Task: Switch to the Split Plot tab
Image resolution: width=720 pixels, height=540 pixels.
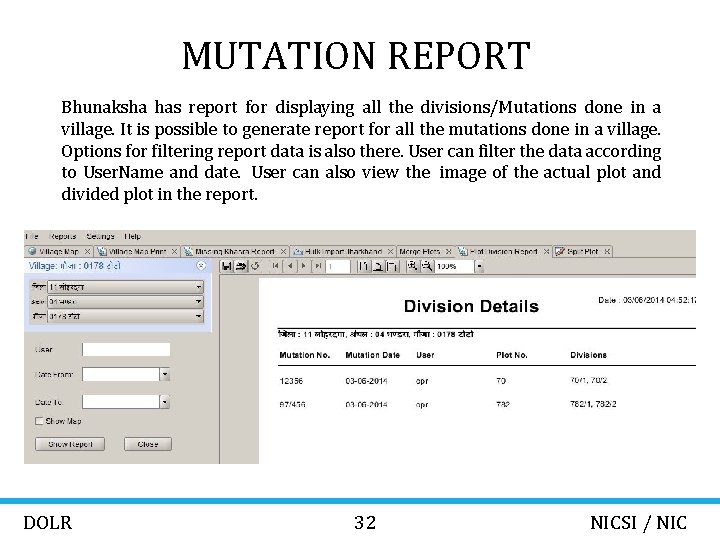Action: tap(582, 252)
